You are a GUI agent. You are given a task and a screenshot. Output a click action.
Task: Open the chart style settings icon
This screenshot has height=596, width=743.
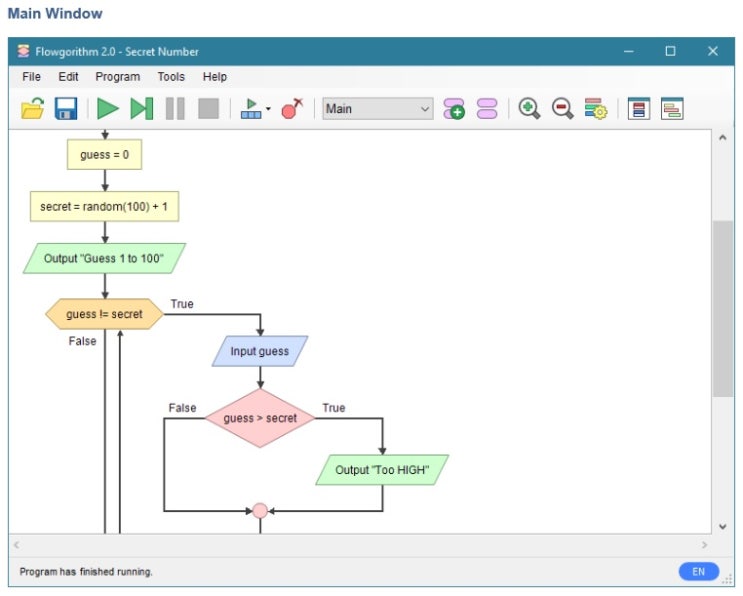596,109
